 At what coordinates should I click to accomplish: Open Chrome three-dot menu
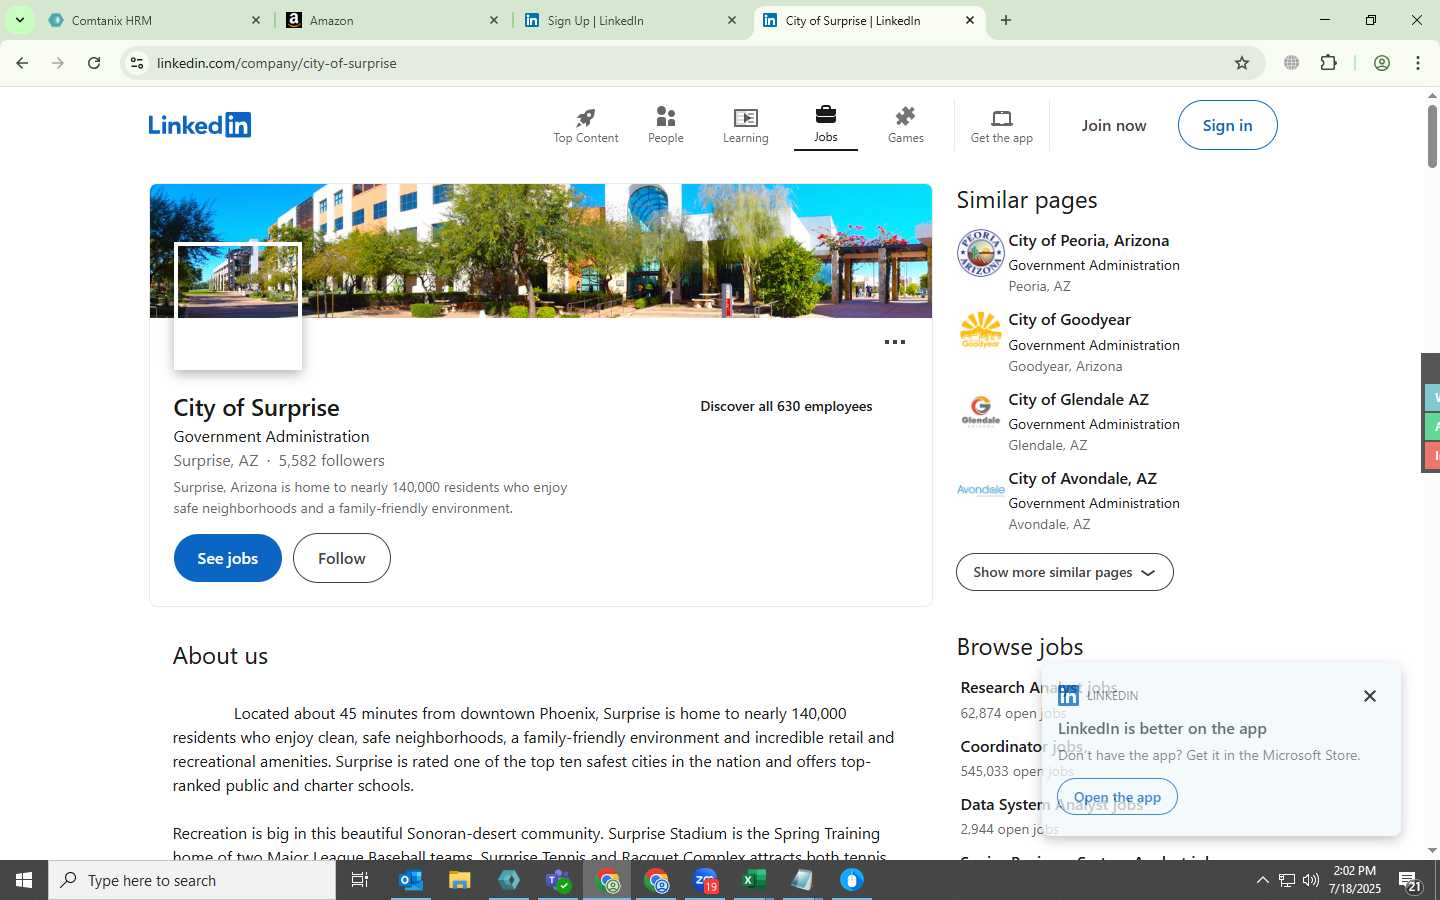(1418, 63)
